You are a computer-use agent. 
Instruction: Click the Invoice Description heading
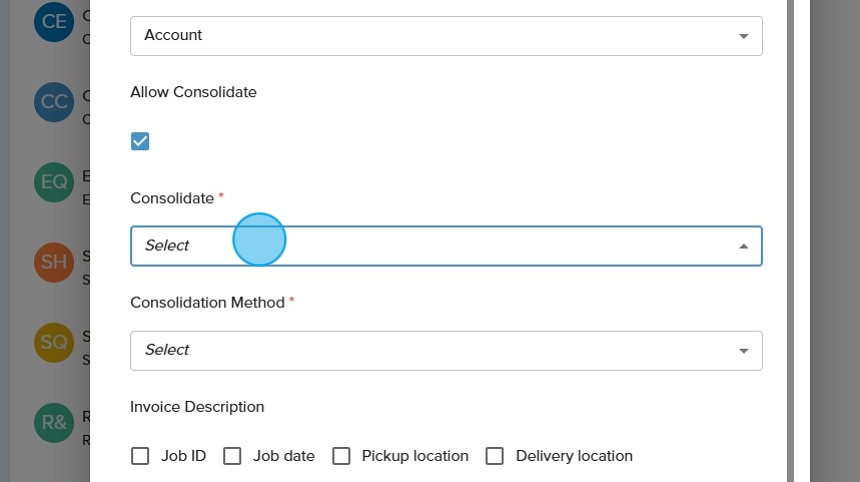[x=197, y=407]
